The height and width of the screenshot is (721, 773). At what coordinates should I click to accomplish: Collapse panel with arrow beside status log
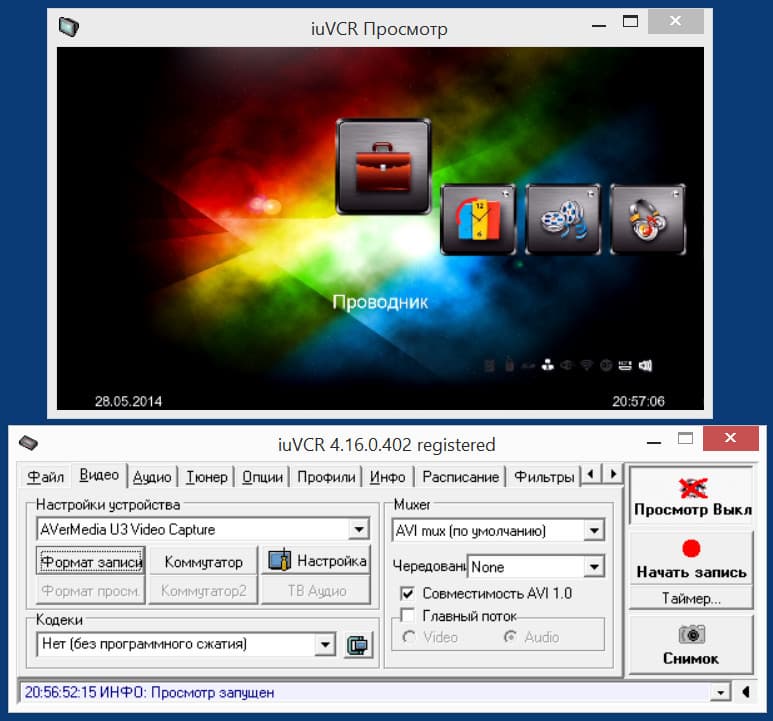[x=746, y=692]
